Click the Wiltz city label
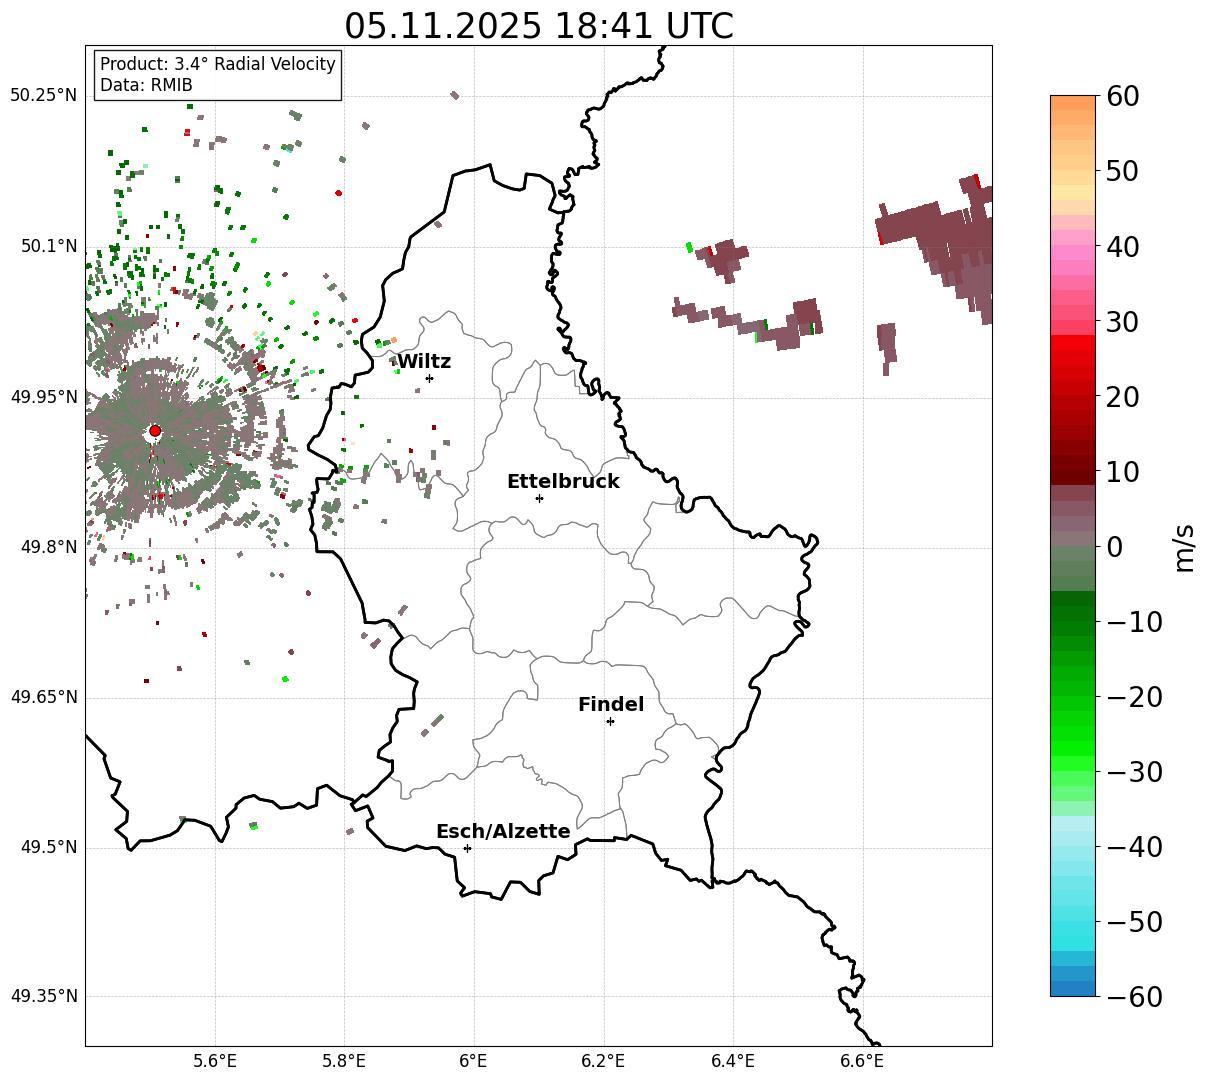Image resolution: width=1207 pixels, height=1081 pixels. [x=424, y=361]
